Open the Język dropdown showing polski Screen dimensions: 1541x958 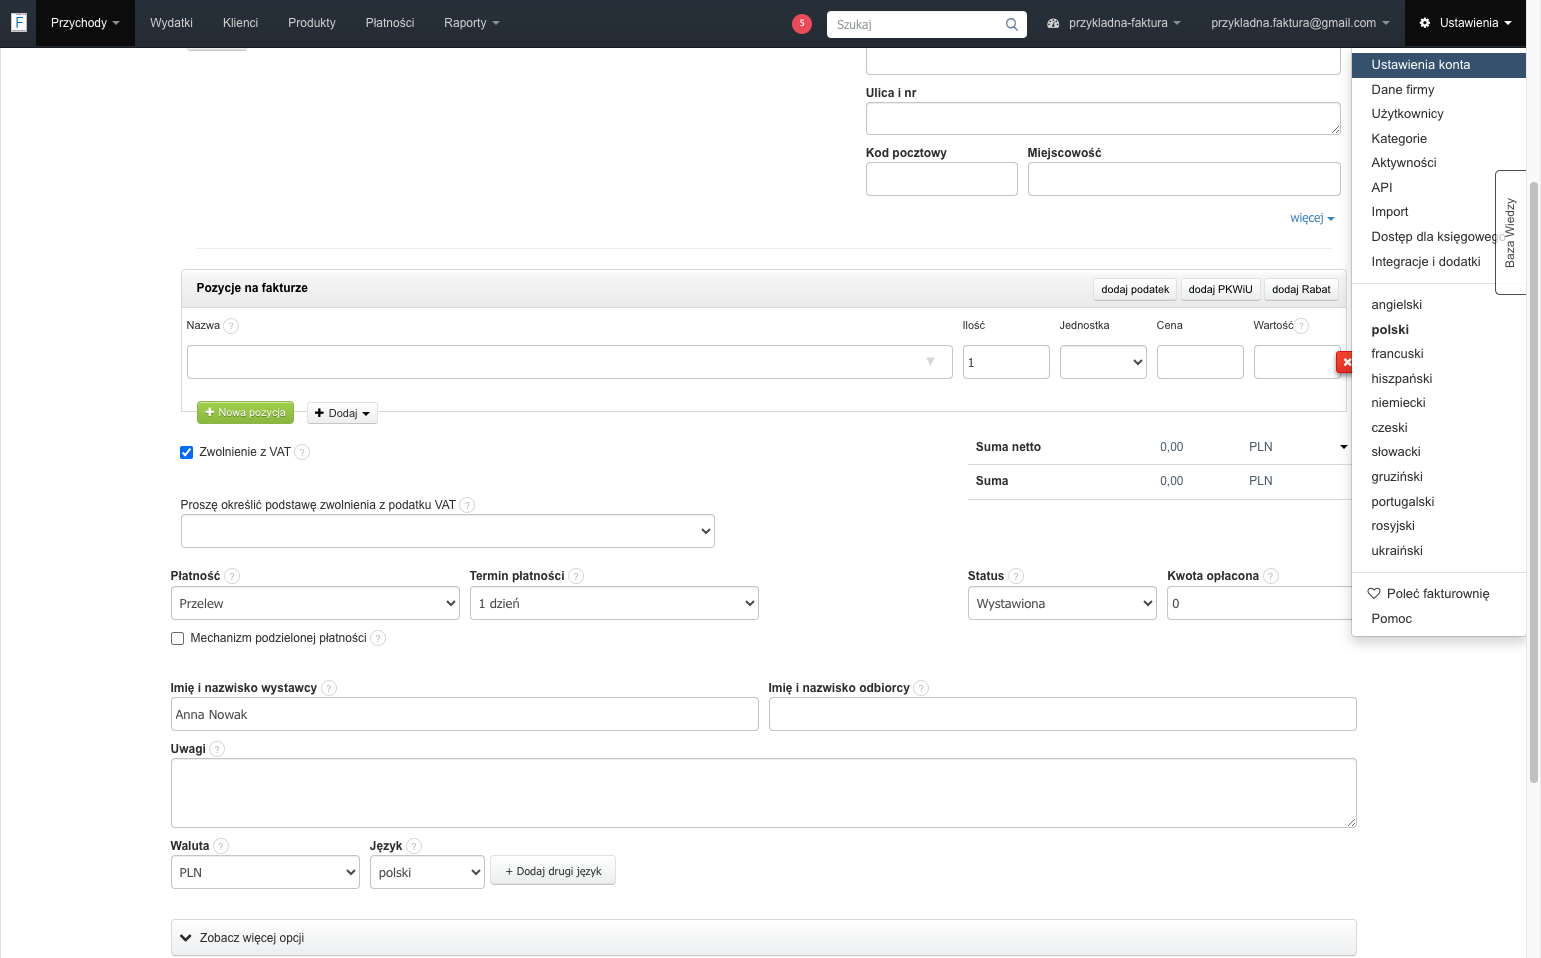(427, 872)
